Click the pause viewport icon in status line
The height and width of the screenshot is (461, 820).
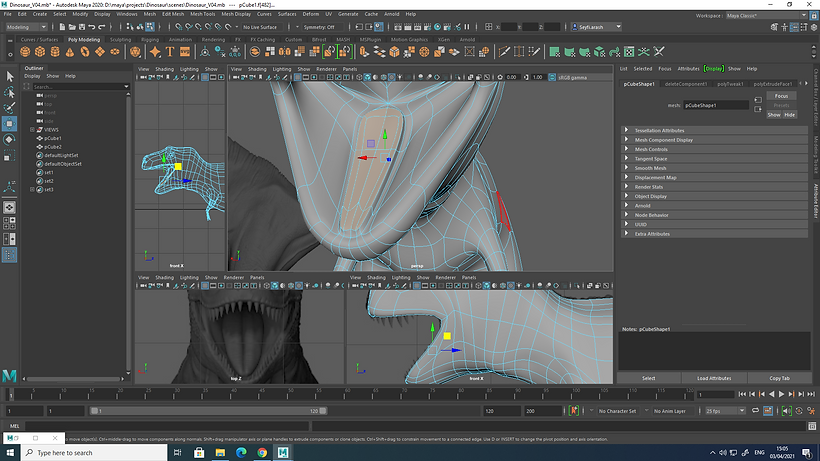(x=467, y=27)
